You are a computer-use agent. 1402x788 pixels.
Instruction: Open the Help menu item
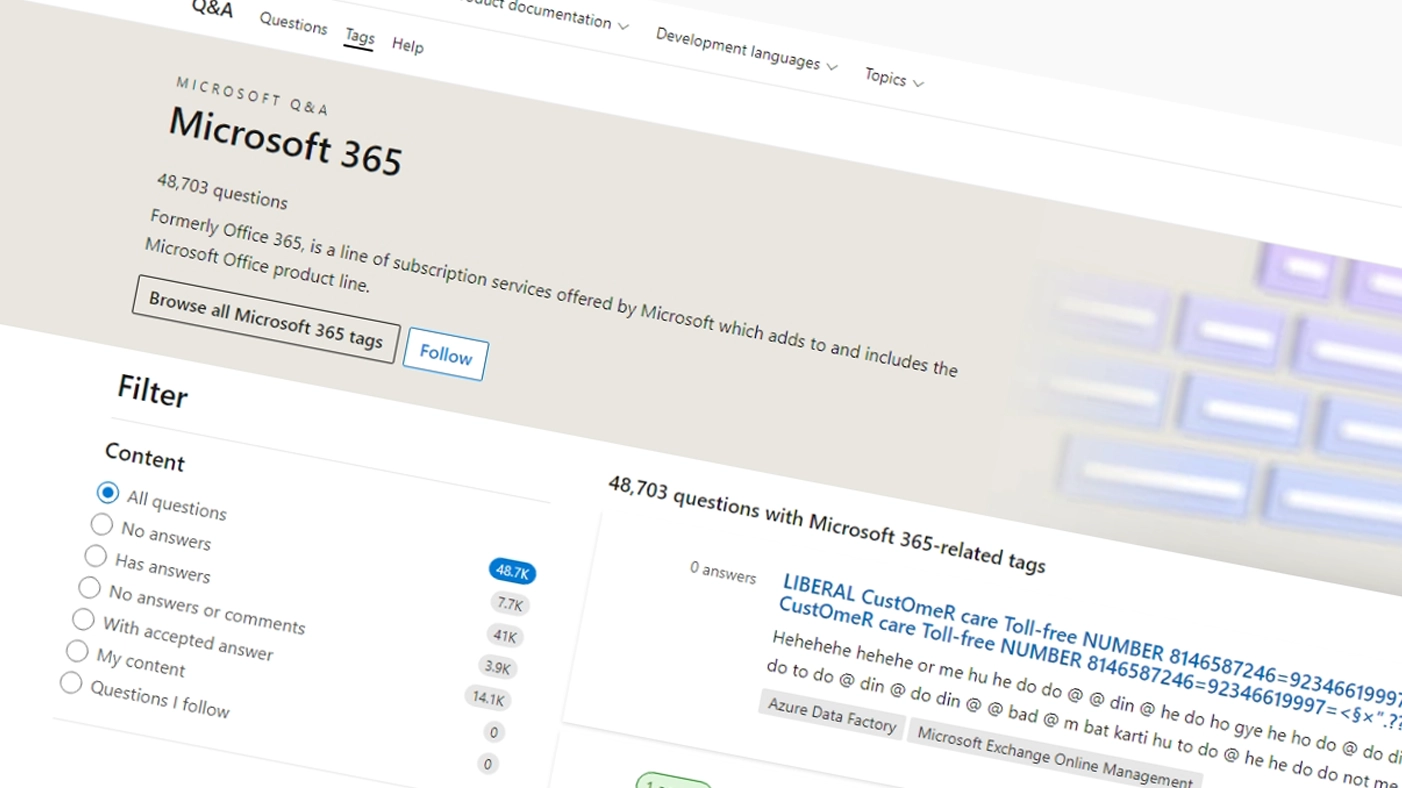pyautogui.click(x=407, y=46)
